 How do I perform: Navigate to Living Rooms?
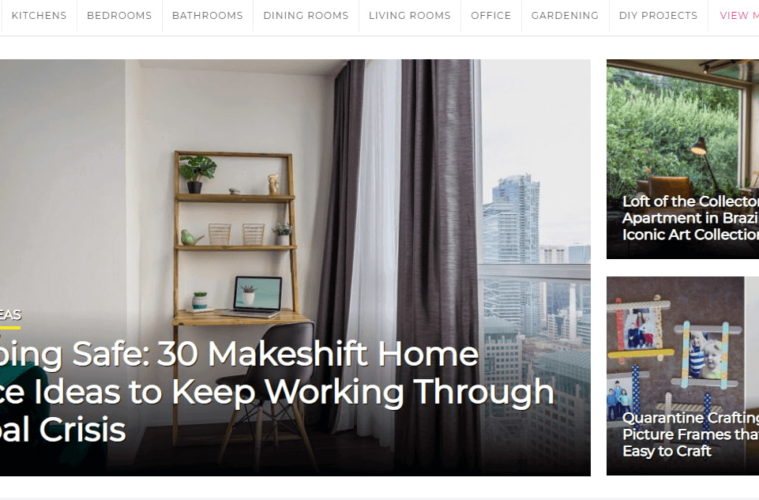(x=410, y=15)
